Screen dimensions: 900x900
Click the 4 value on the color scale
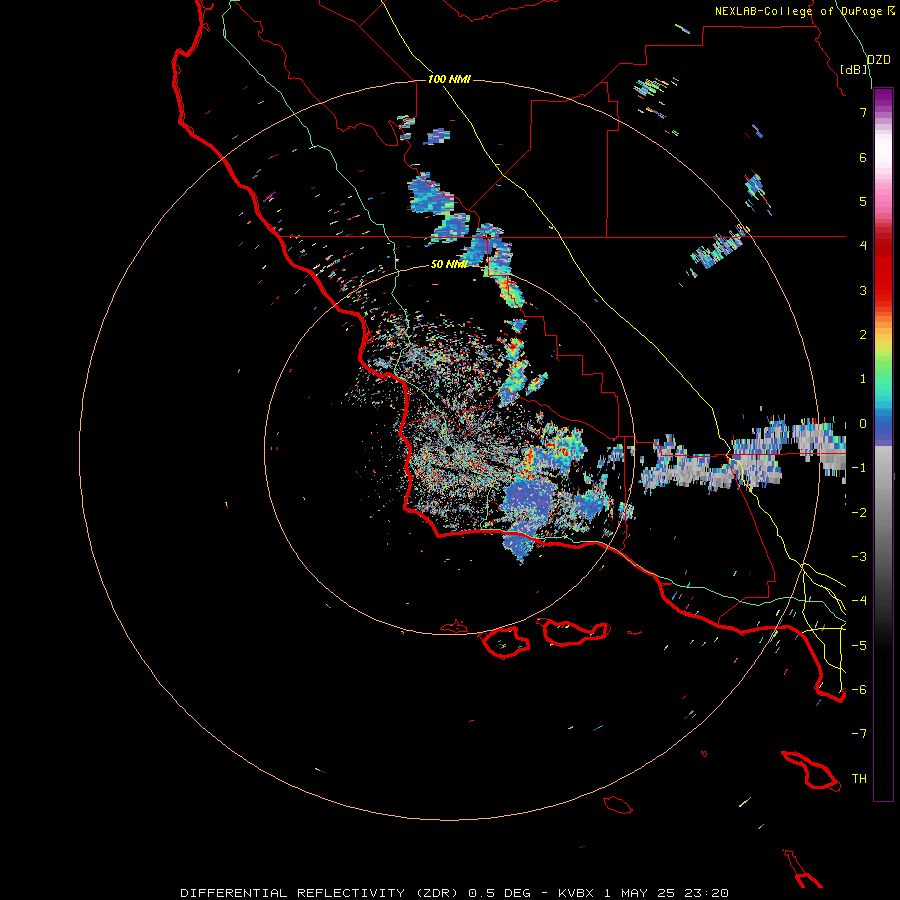[863, 246]
